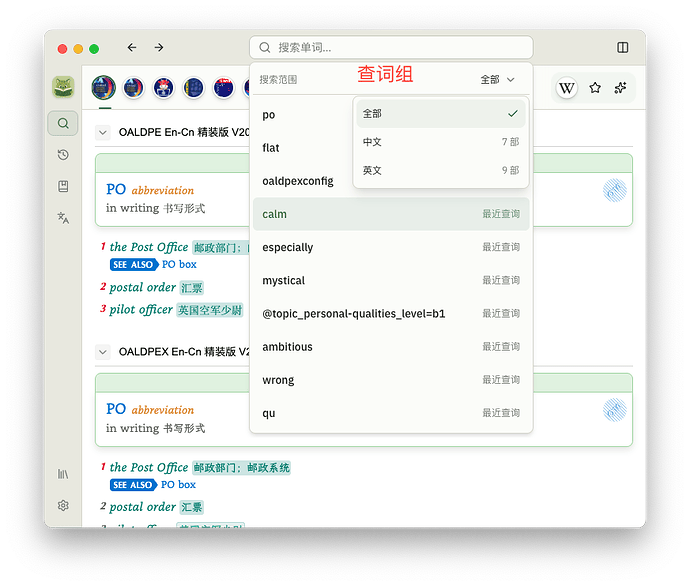Select recent query 'qu'
Image resolution: width=690 pixels, height=586 pixels.
tap(391, 413)
